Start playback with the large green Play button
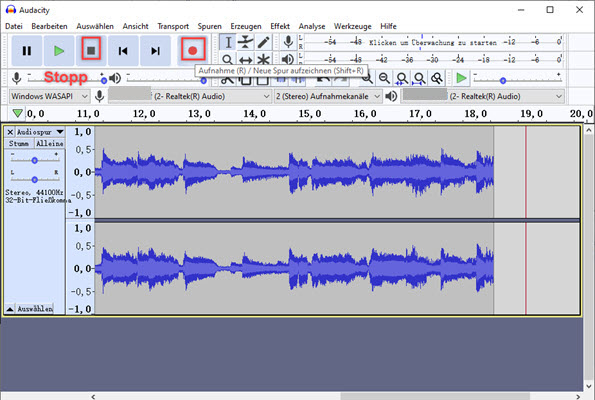Viewport: 595px width, 400px height. point(59,50)
